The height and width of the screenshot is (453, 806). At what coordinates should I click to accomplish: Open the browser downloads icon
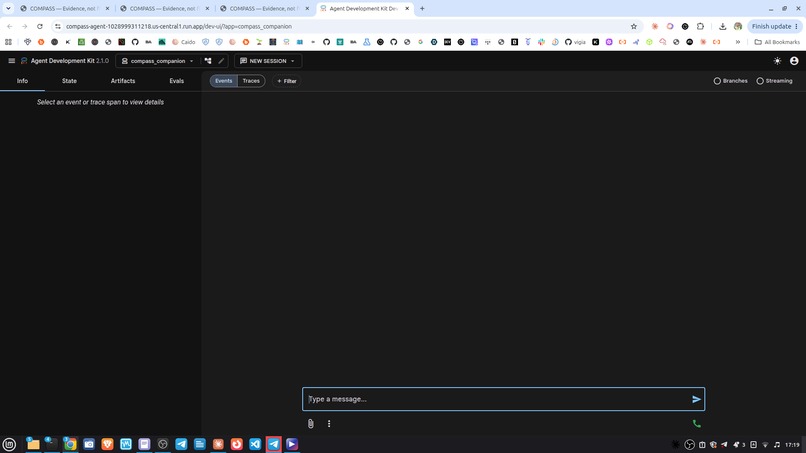click(722, 26)
